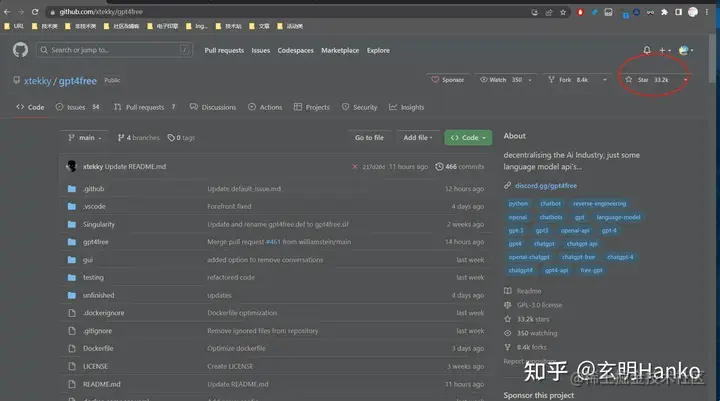Image resolution: width=720 pixels, height=401 pixels.
Task: Star the gpt4free repository
Action: (647, 80)
